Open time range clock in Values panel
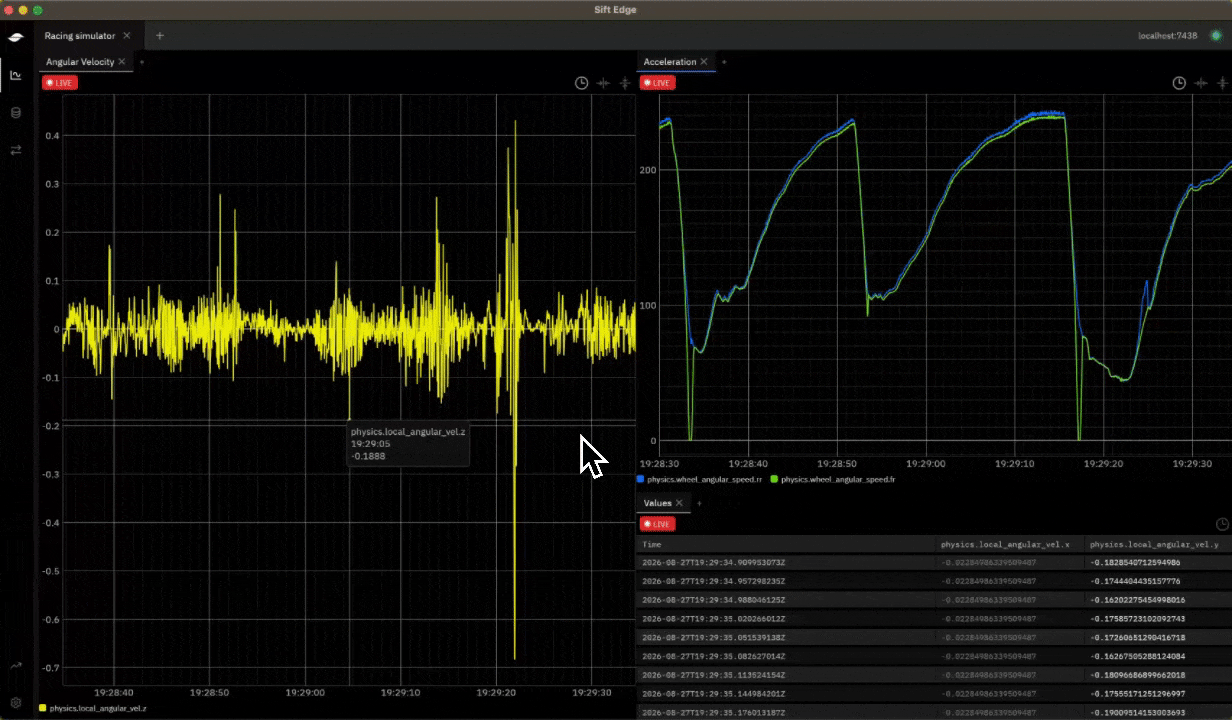 tap(1221, 524)
